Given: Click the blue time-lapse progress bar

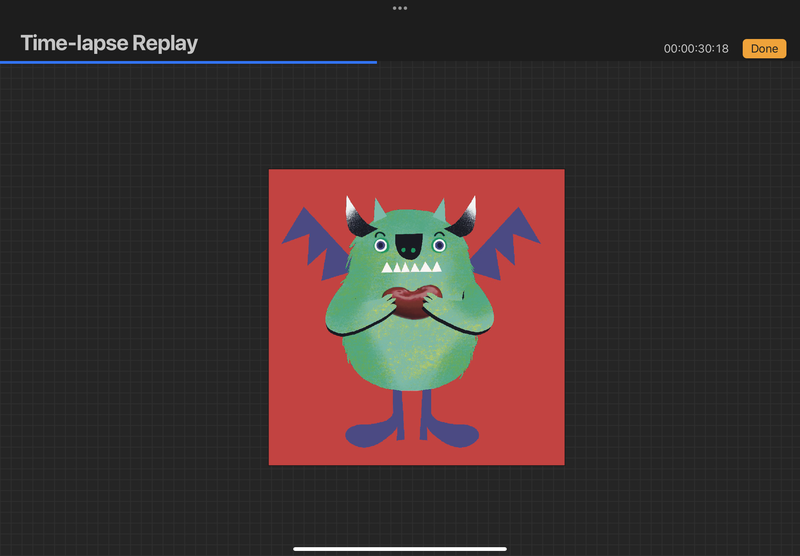Looking at the screenshot, I should [x=188, y=62].
